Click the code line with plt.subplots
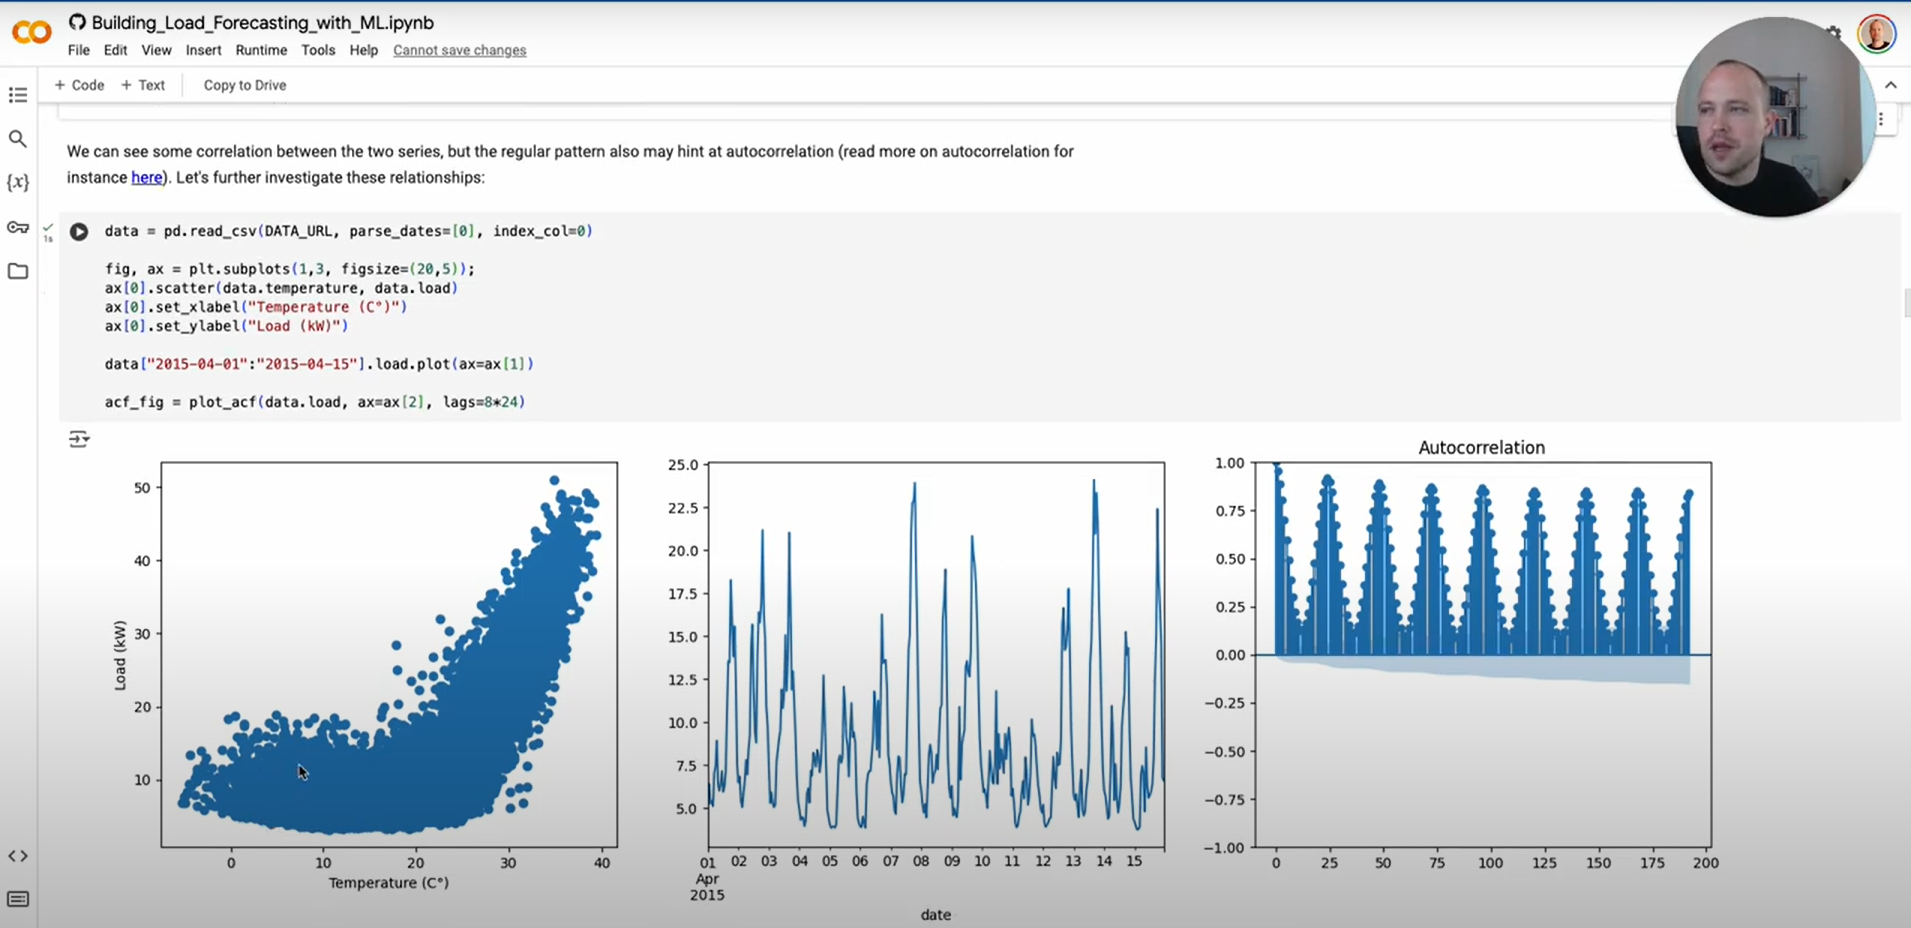1911x928 pixels. (x=290, y=269)
